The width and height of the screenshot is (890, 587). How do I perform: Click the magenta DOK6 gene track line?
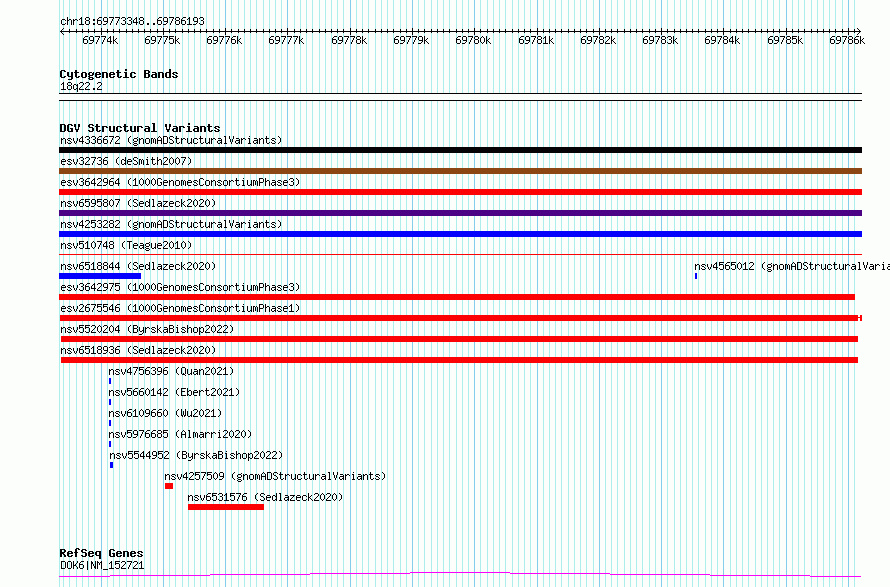pyautogui.click(x=460, y=575)
